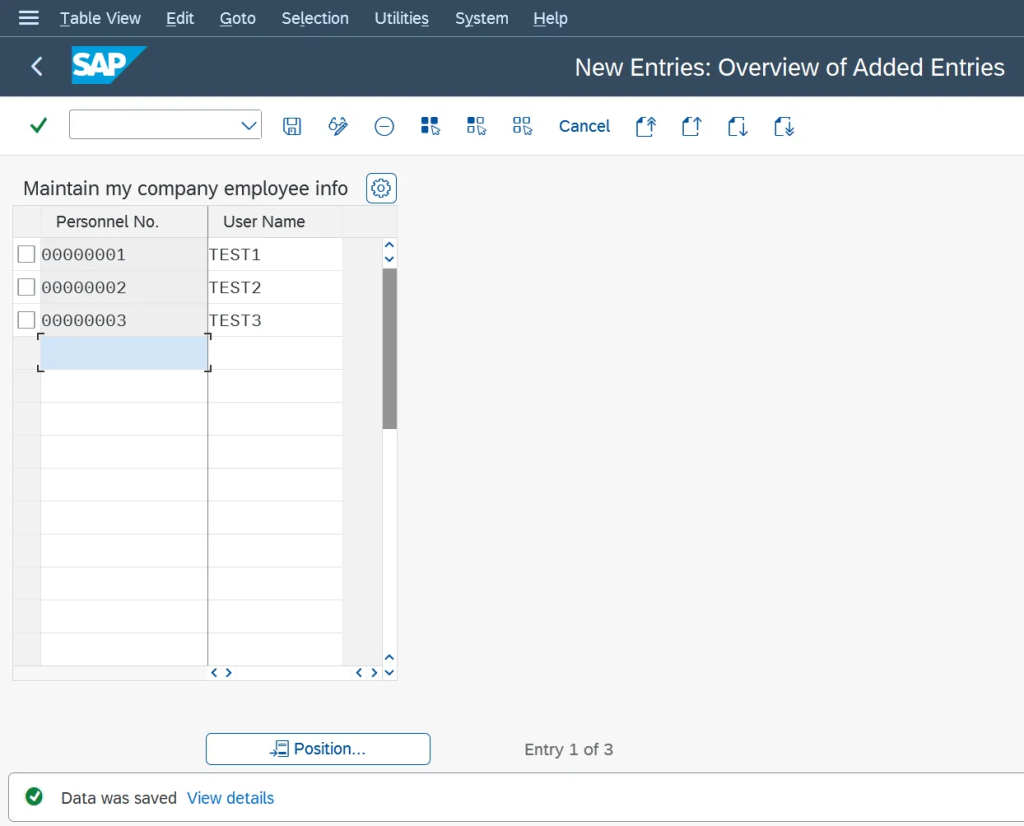Open the Table View menu
The height and width of the screenshot is (826, 1024).
click(100, 17)
